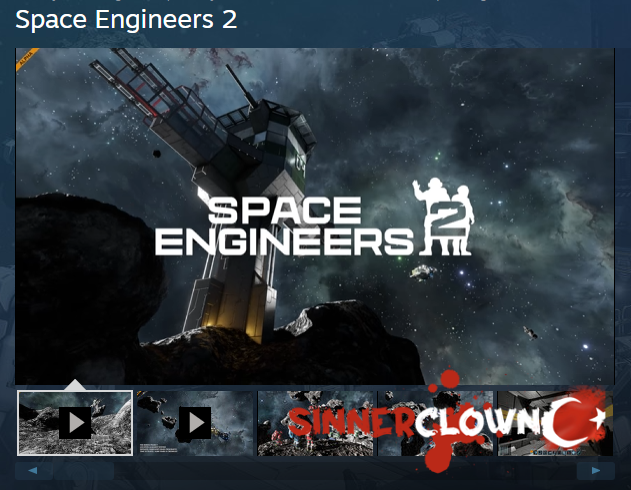This screenshot has width=631, height=490.
Task: Open the interior hangar screenshot thumbnail
Action: tap(555, 423)
